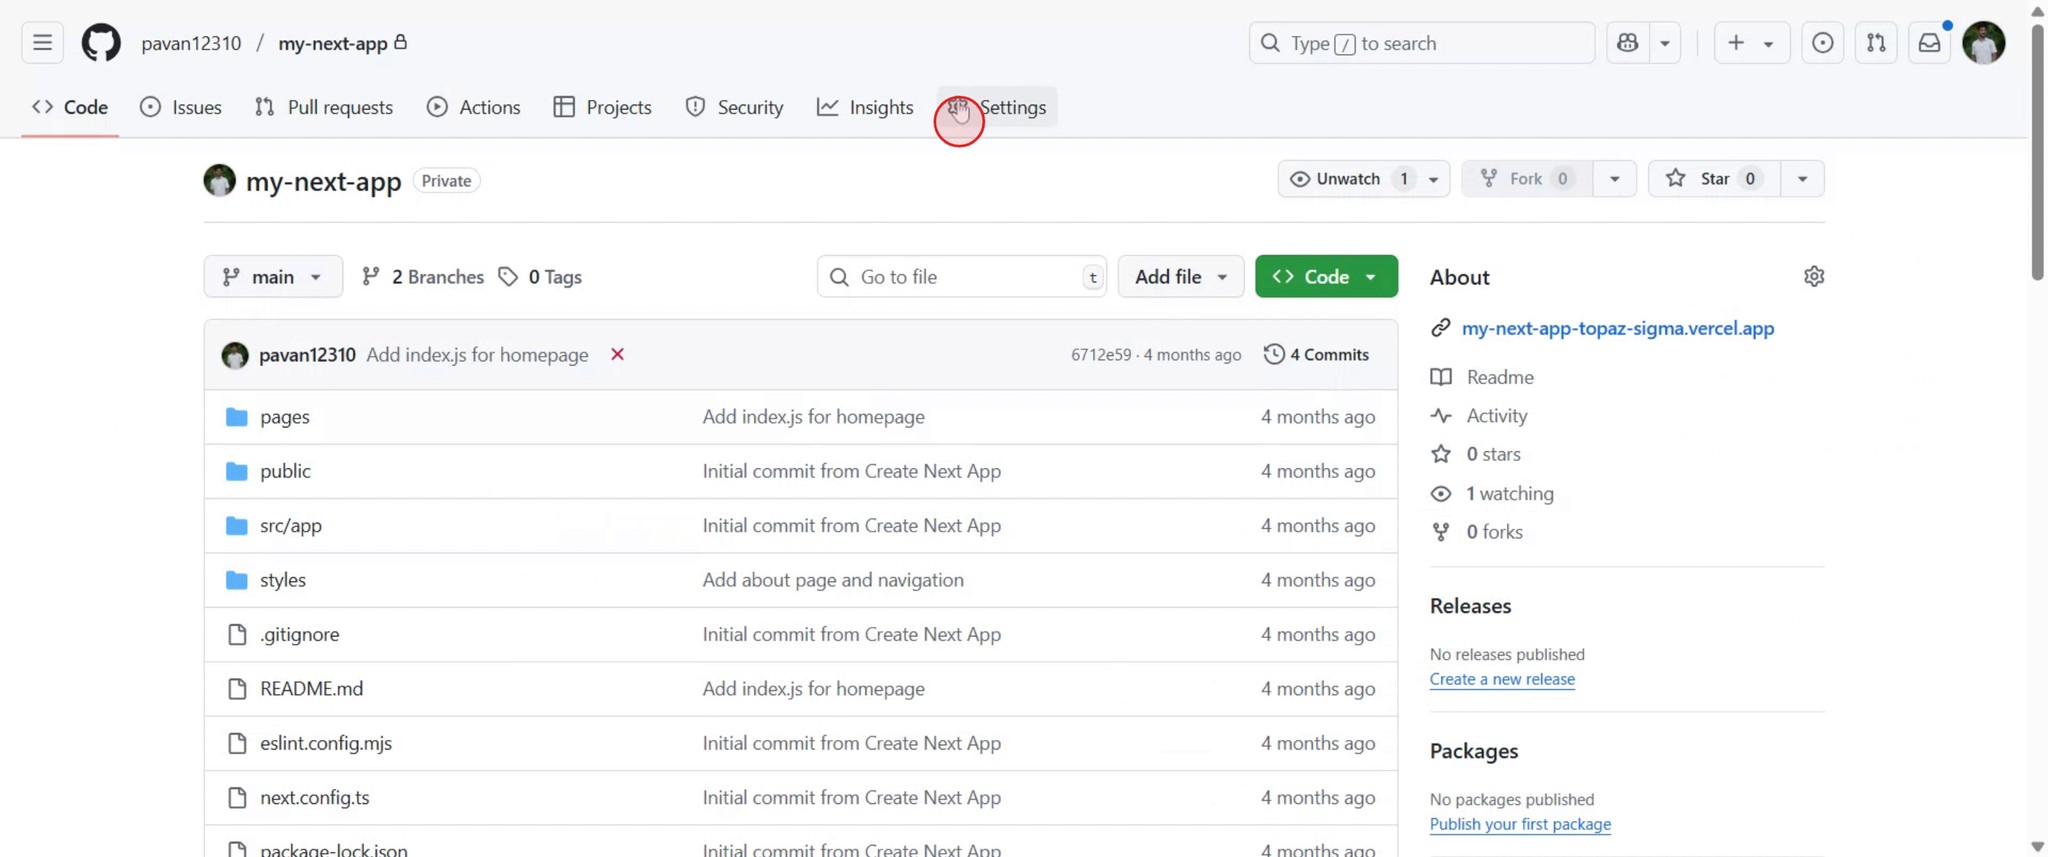Click the src/app folder icon
2048x857 pixels.
[x=237, y=525]
